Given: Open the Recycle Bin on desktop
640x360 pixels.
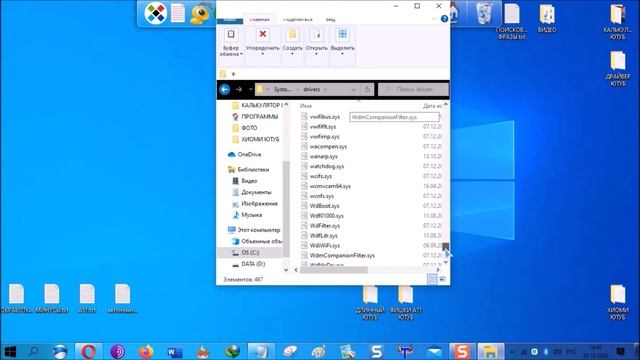Looking at the screenshot, I should pyautogui.click(x=484, y=13).
